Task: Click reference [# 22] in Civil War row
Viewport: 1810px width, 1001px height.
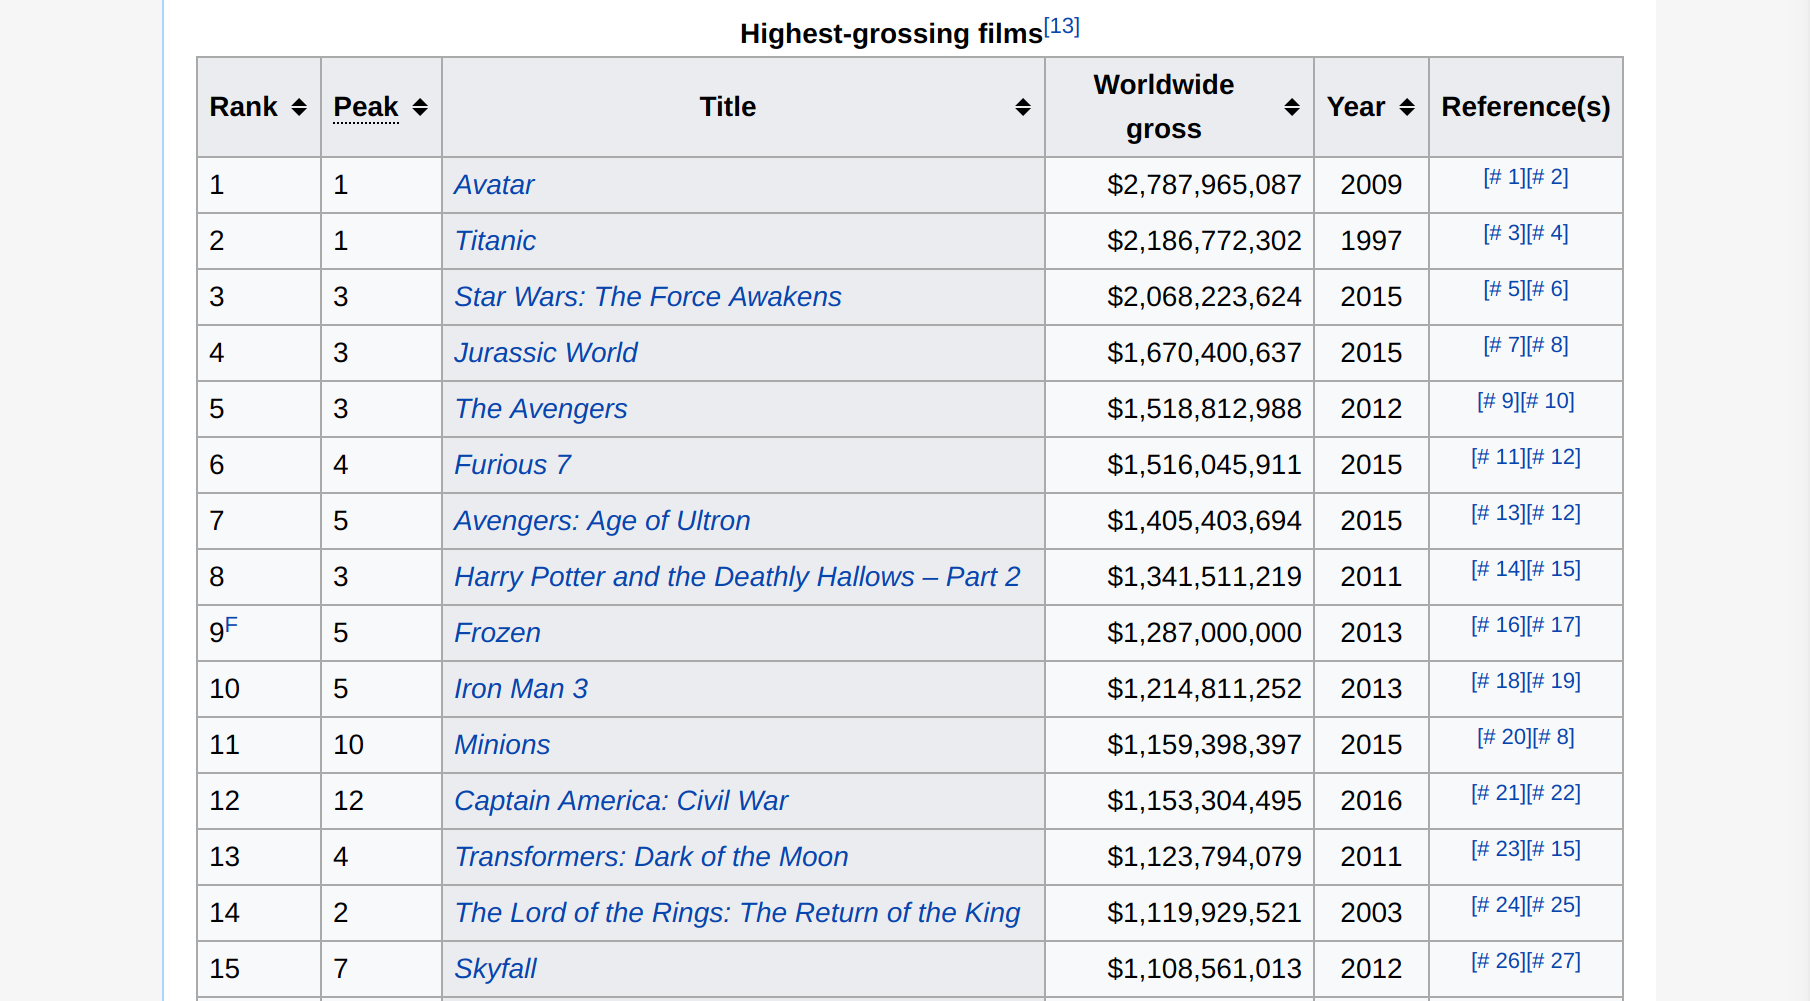Action: (1554, 793)
